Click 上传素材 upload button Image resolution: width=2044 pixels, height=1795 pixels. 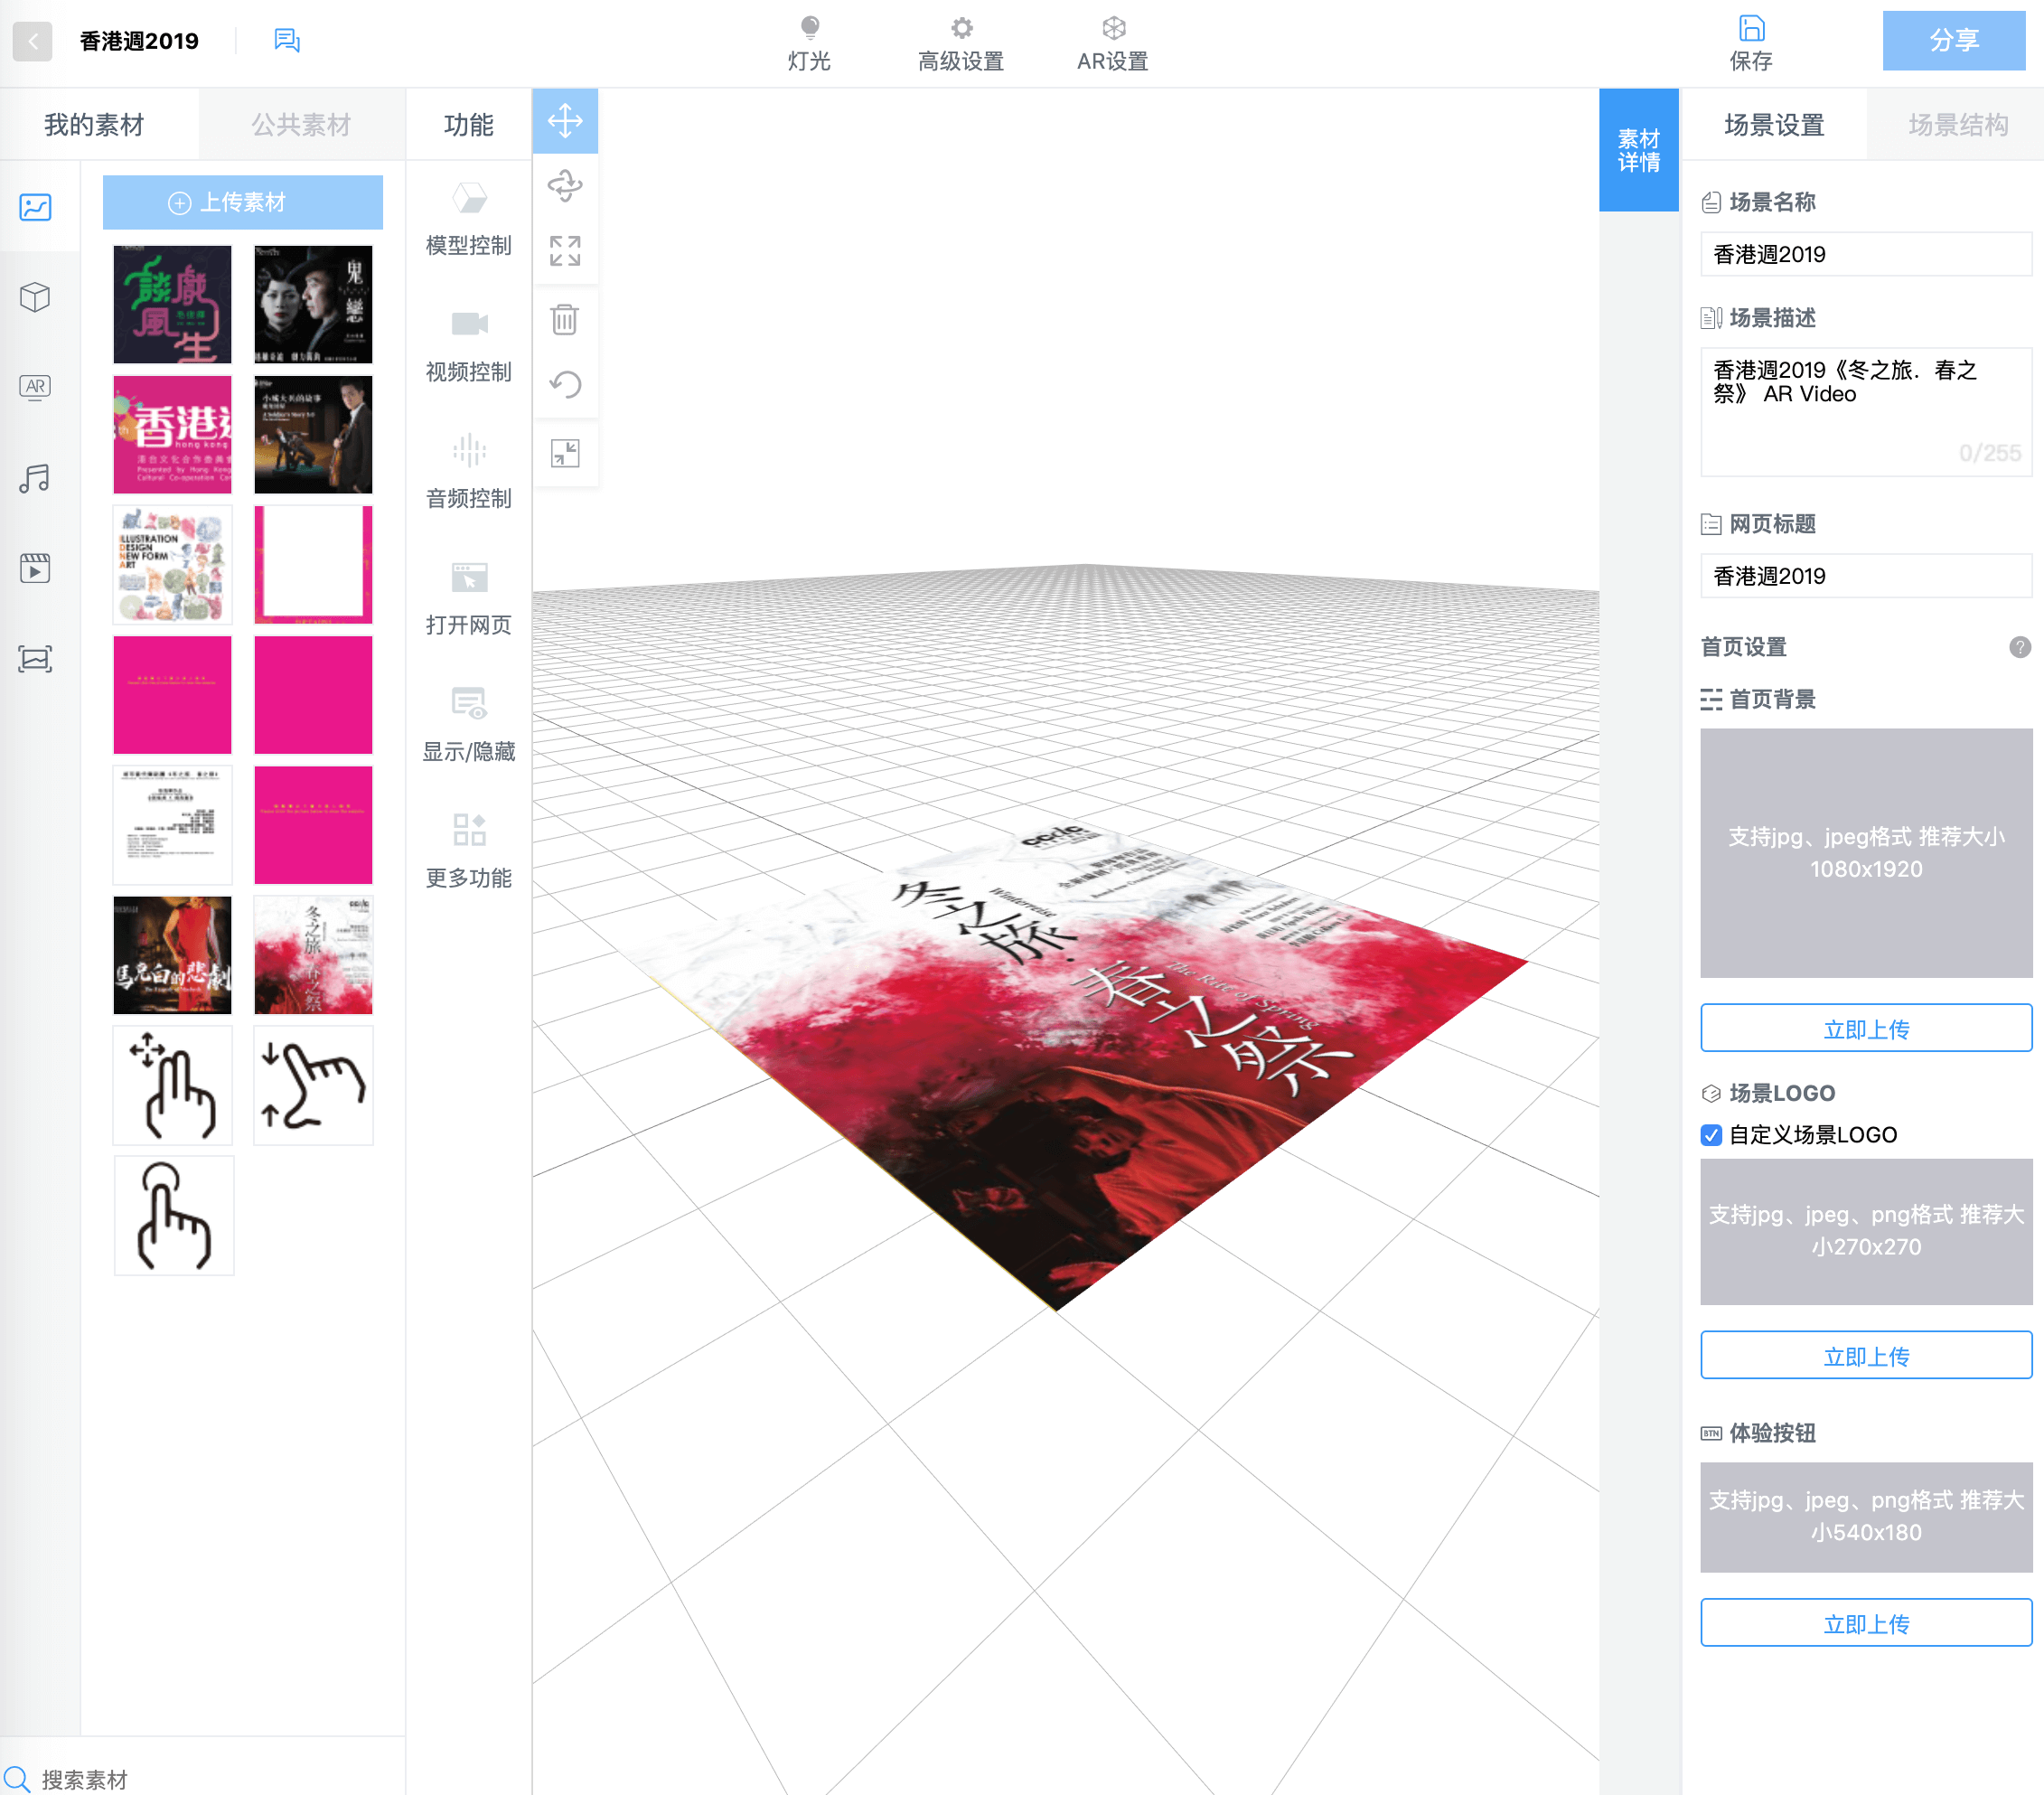pyautogui.click(x=242, y=202)
